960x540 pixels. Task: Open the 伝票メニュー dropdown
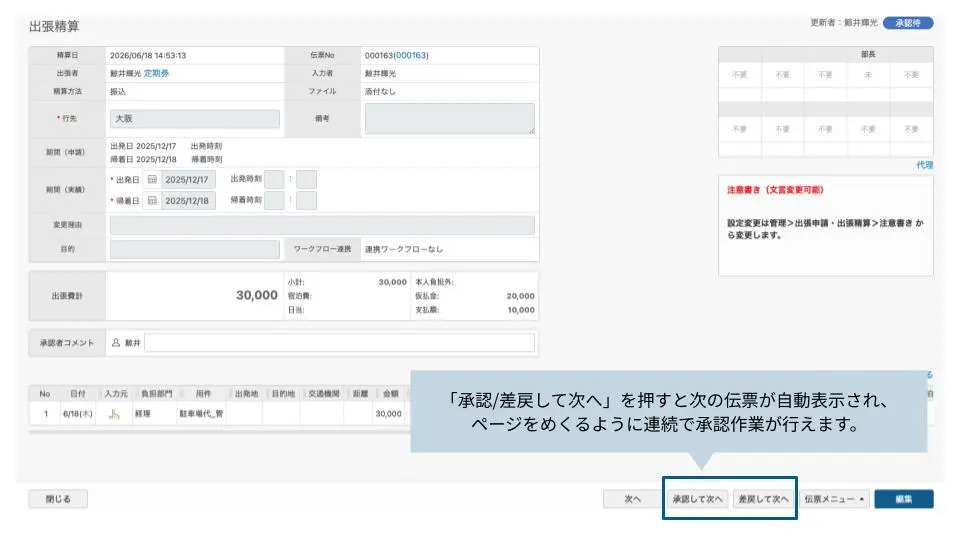pos(834,499)
